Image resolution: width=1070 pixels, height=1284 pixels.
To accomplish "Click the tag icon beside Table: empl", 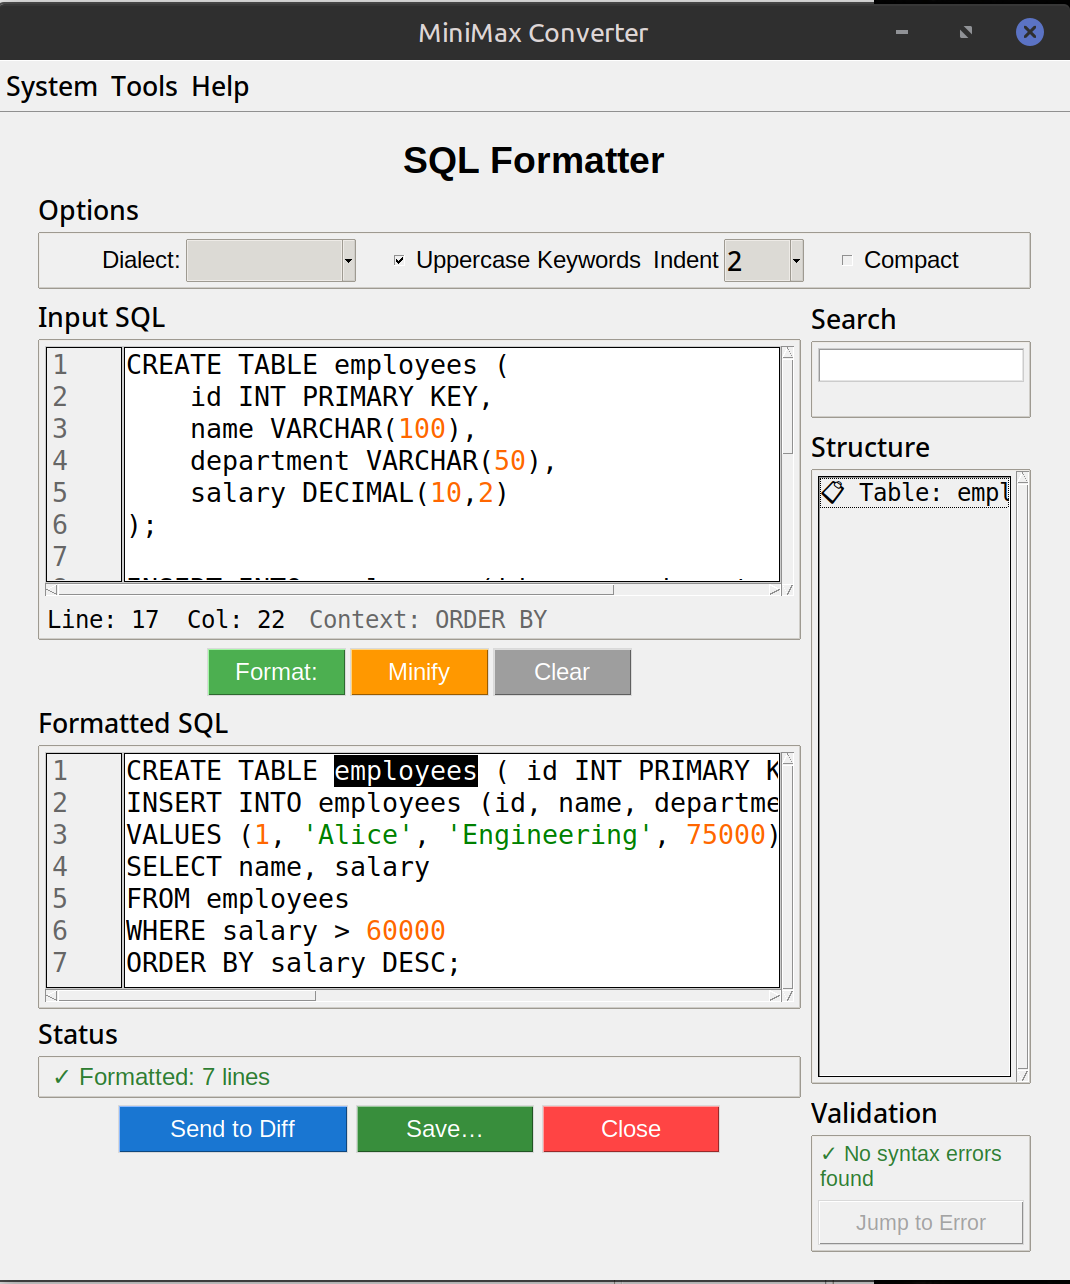I will [x=832, y=492].
